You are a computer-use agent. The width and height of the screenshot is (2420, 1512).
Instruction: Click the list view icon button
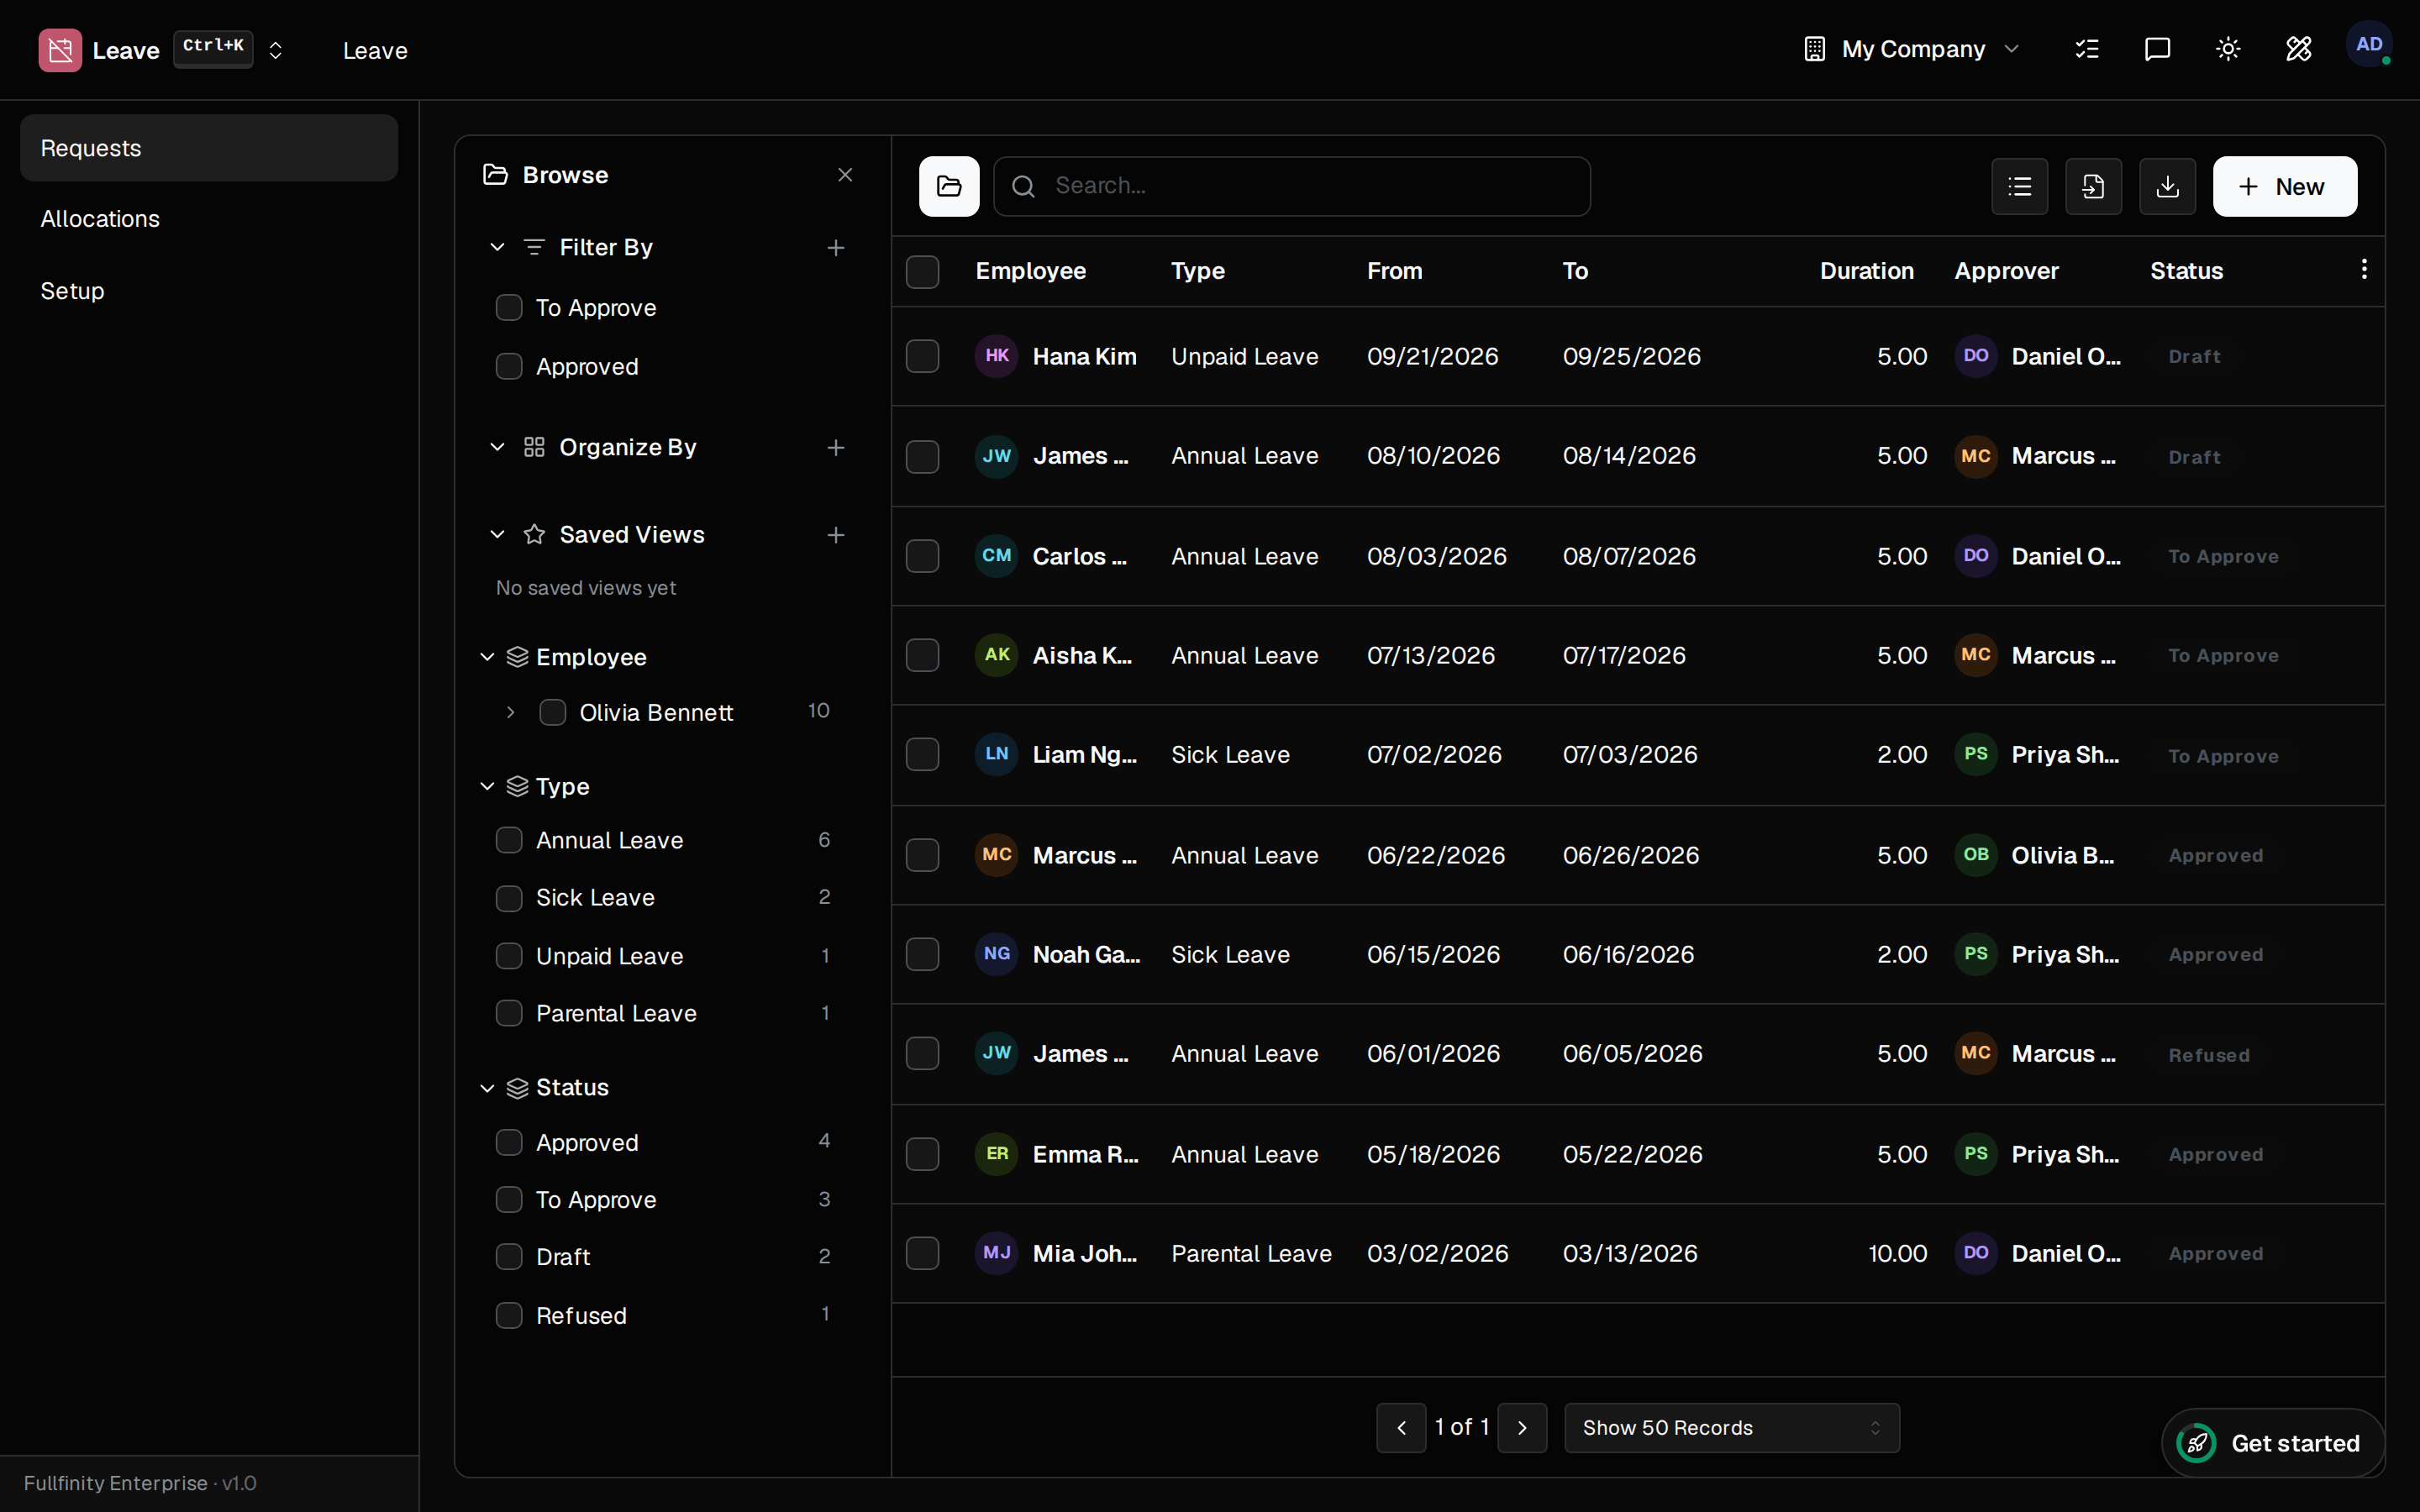pyautogui.click(x=2020, y=186)
